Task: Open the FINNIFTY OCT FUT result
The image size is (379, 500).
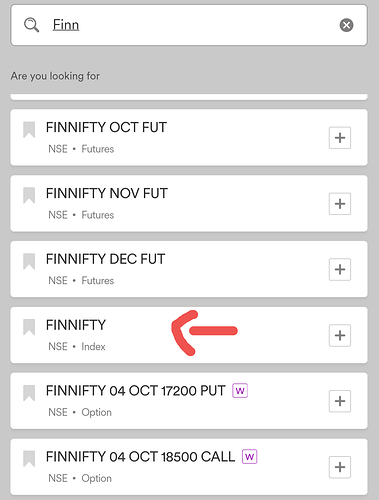Action: click(189, 137)
